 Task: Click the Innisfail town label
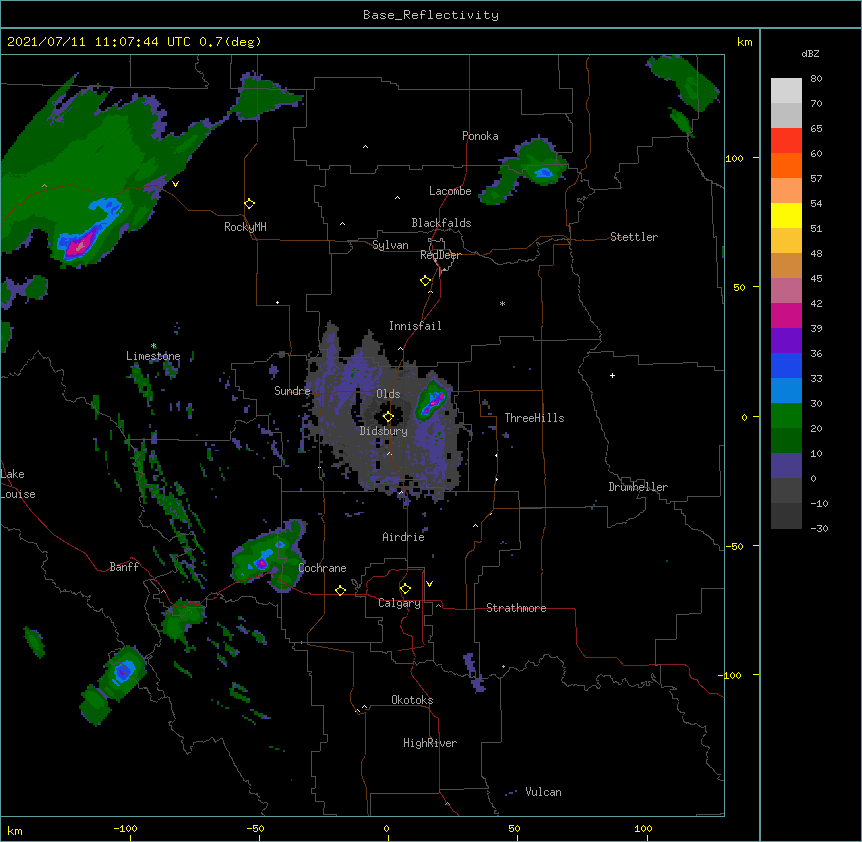pyautogui.click(x=415, y=326)
